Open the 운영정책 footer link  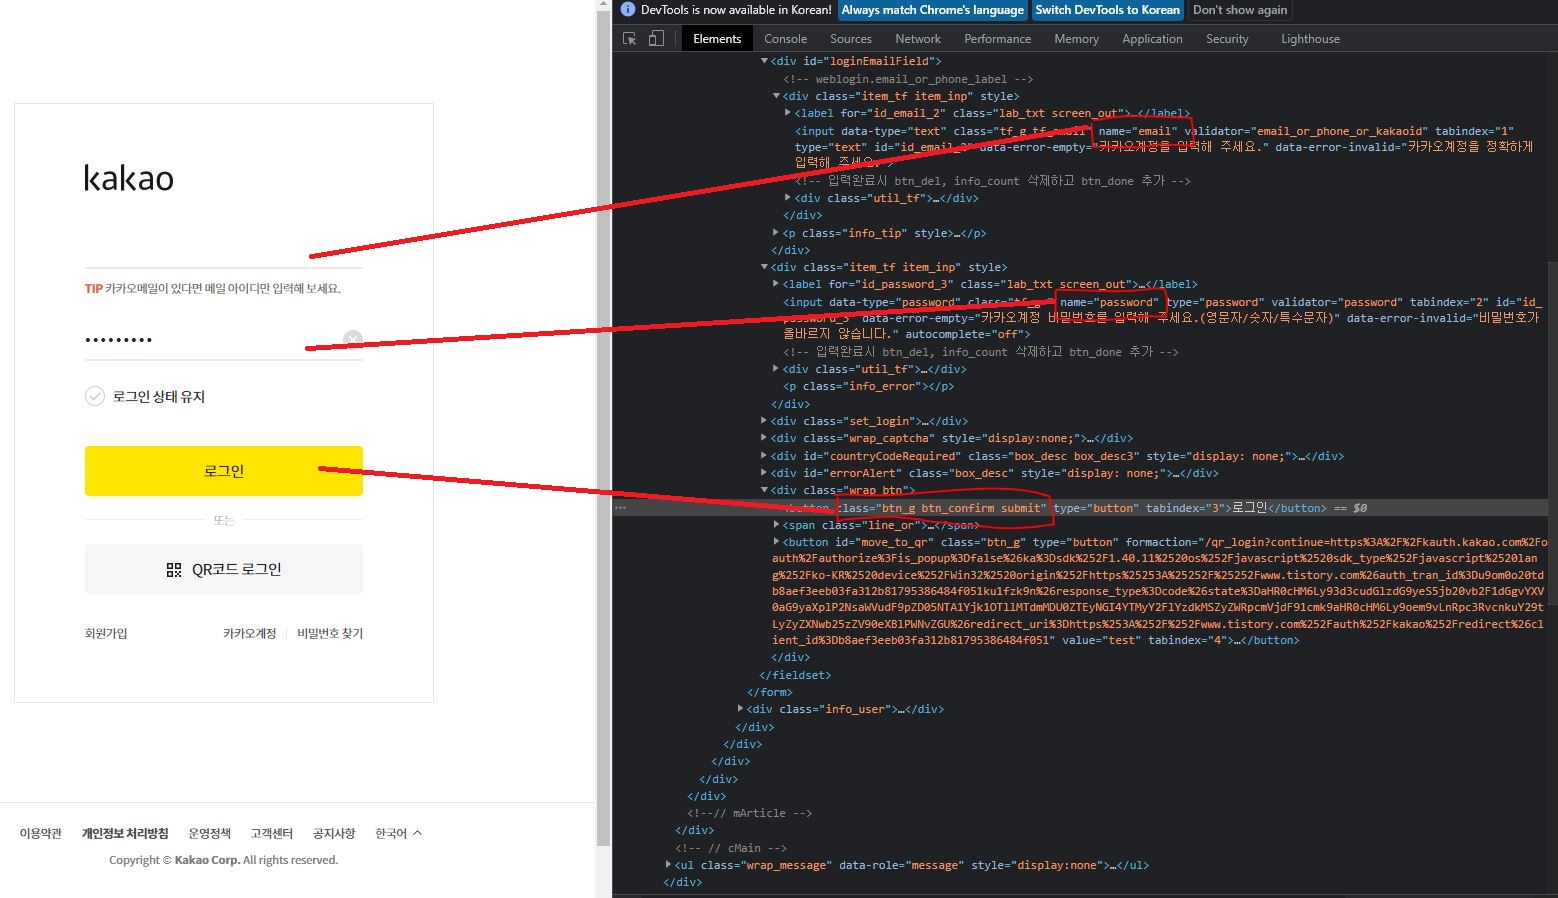click(210, 833)
